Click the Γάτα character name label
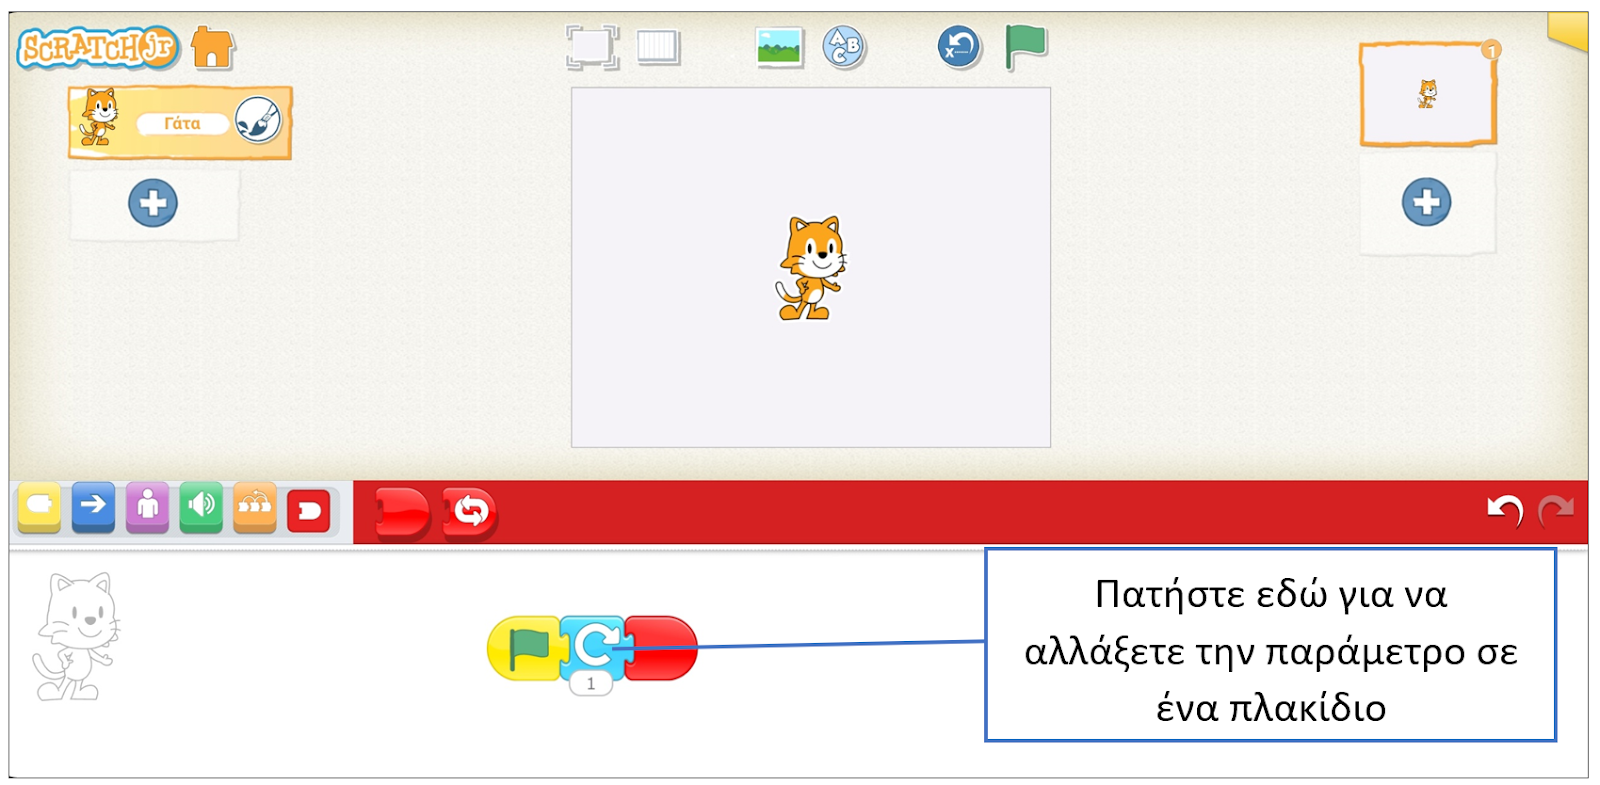This screenshot has height=785, width=1600. 182,123
